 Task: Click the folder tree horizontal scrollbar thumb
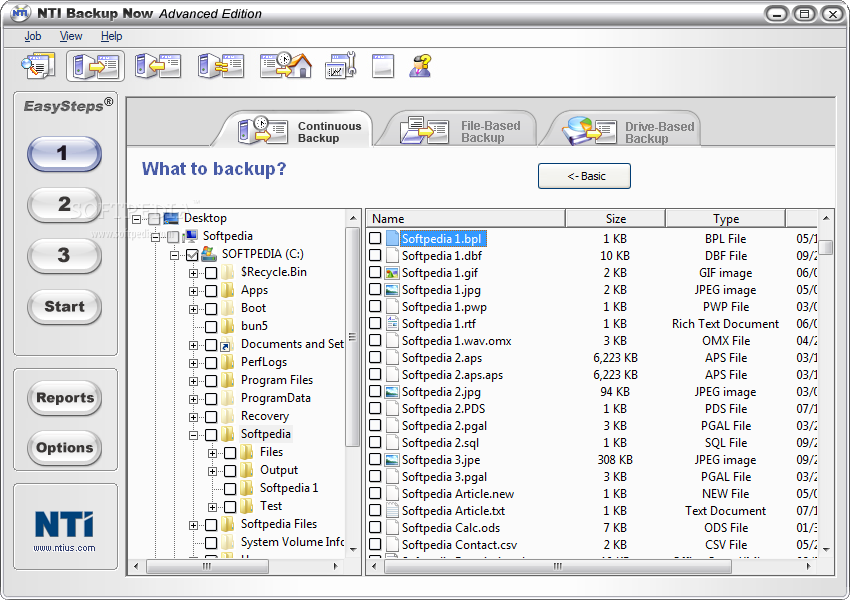[x=207, y=566]
